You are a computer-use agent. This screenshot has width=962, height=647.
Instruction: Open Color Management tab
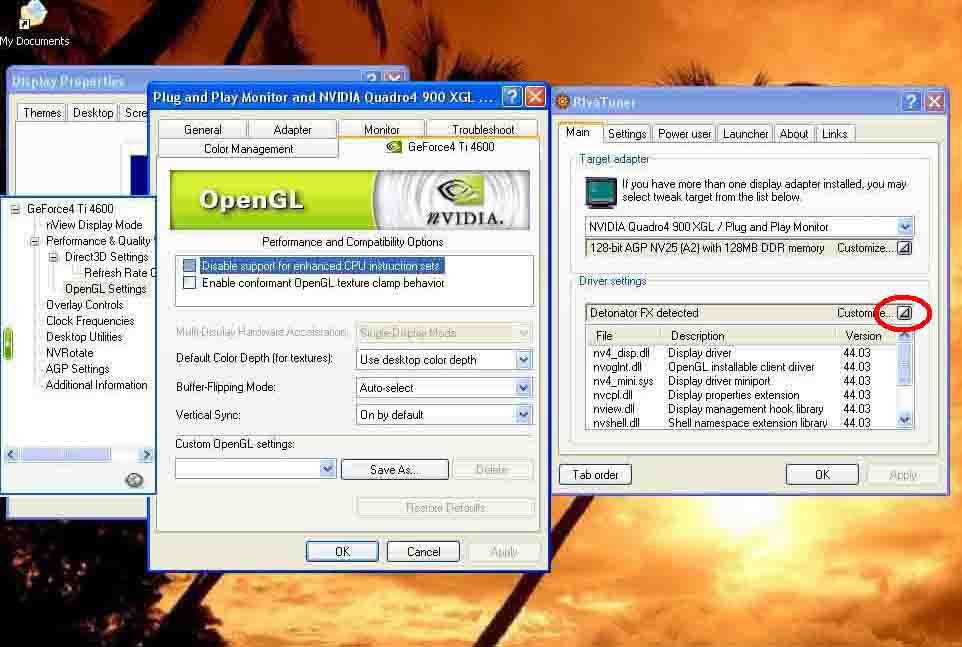click(248, 148)
